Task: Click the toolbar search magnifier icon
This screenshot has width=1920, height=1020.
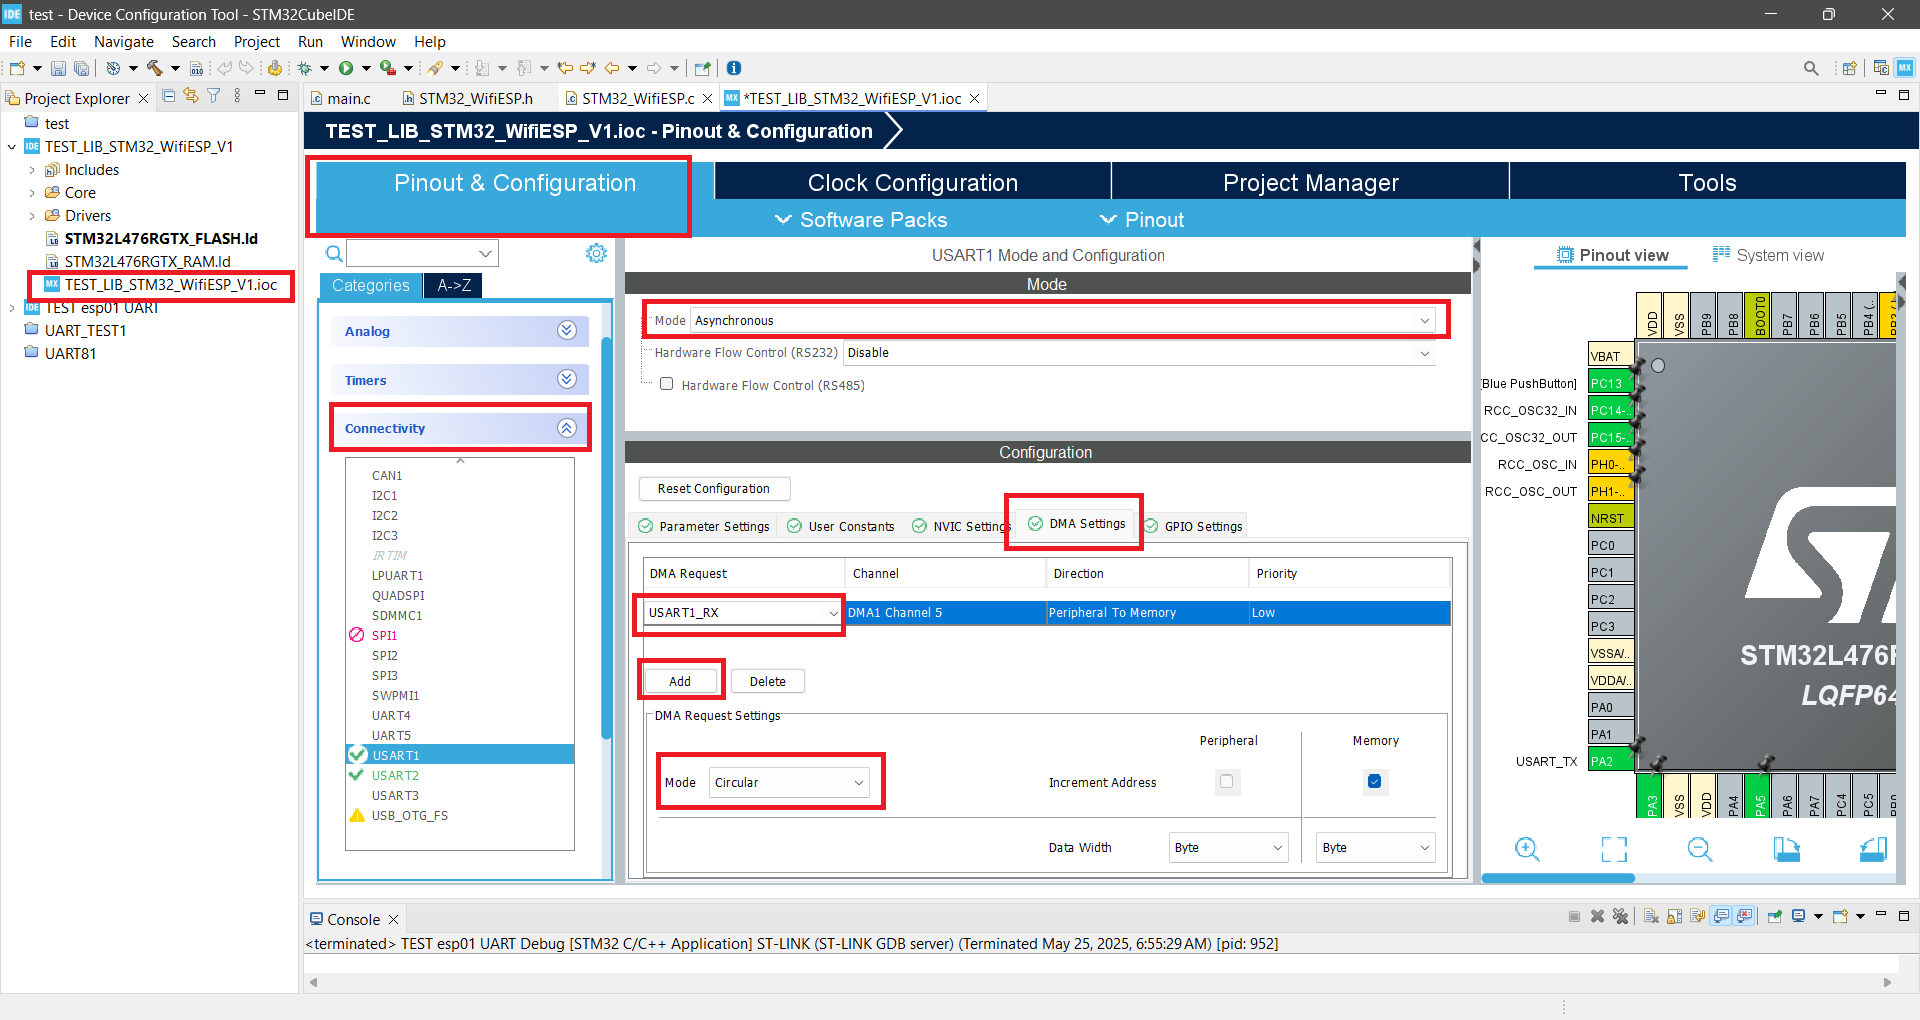Action: coord(1811,68)
